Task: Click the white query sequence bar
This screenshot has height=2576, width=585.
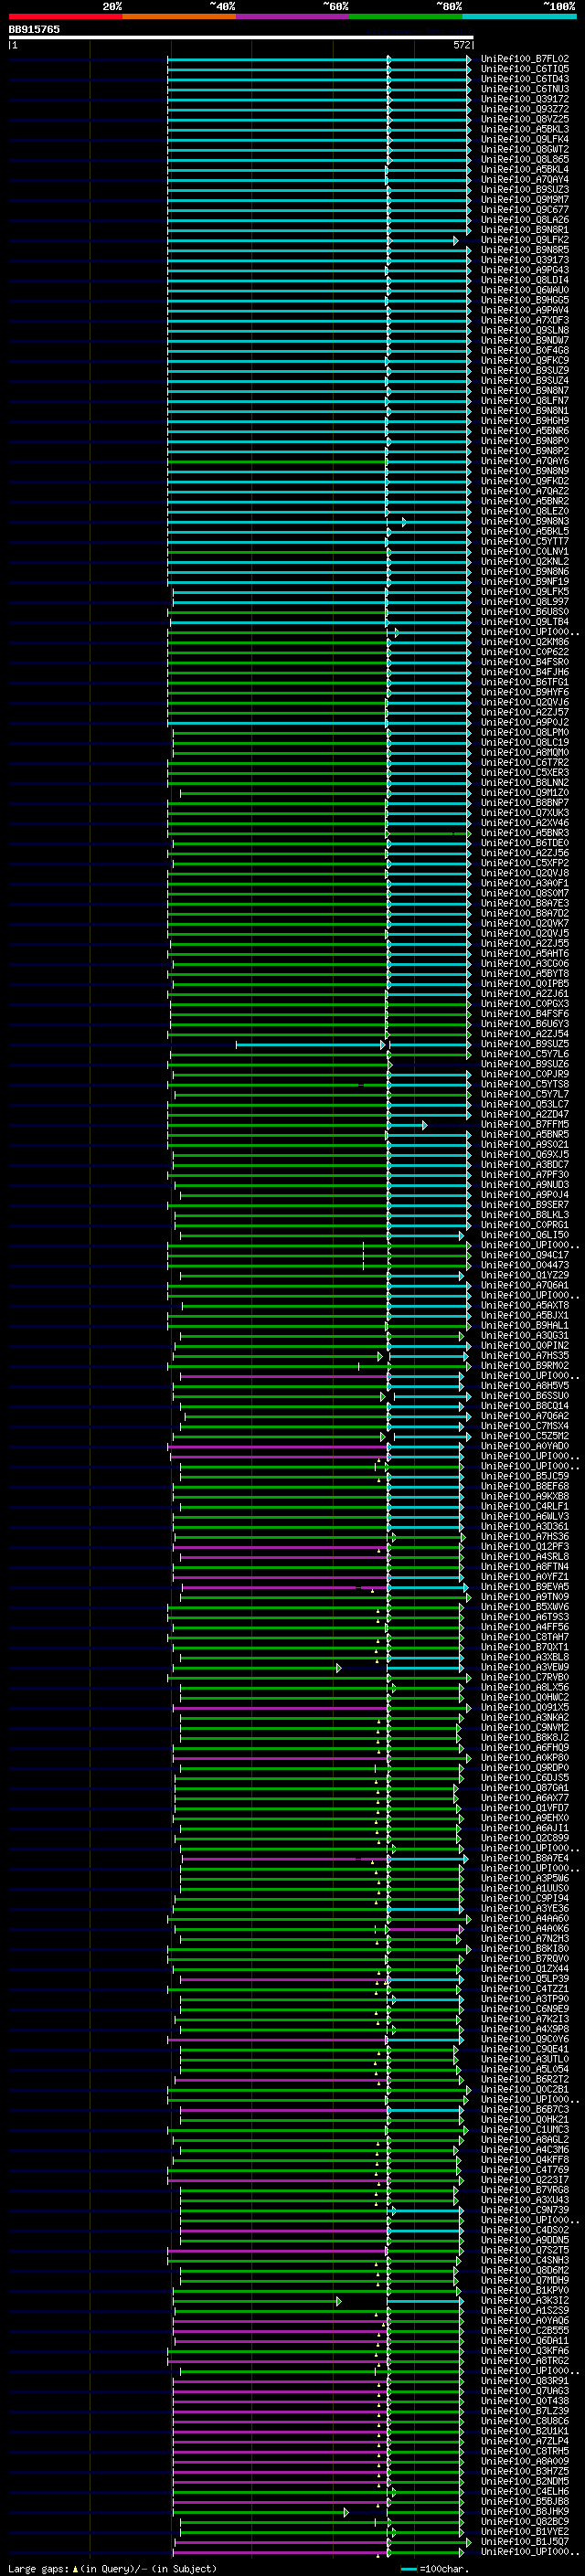Action: pos(240,37)
